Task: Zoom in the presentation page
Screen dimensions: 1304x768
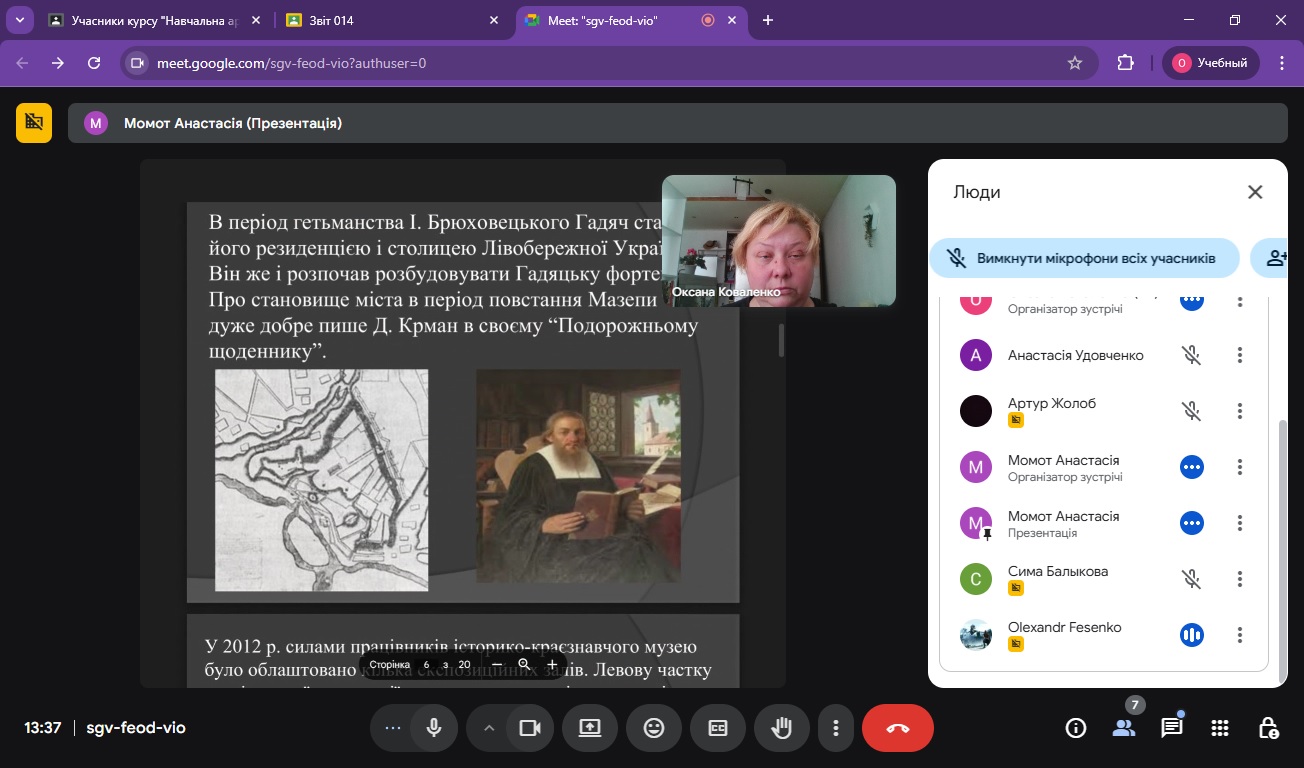Action: click(552, 664)
